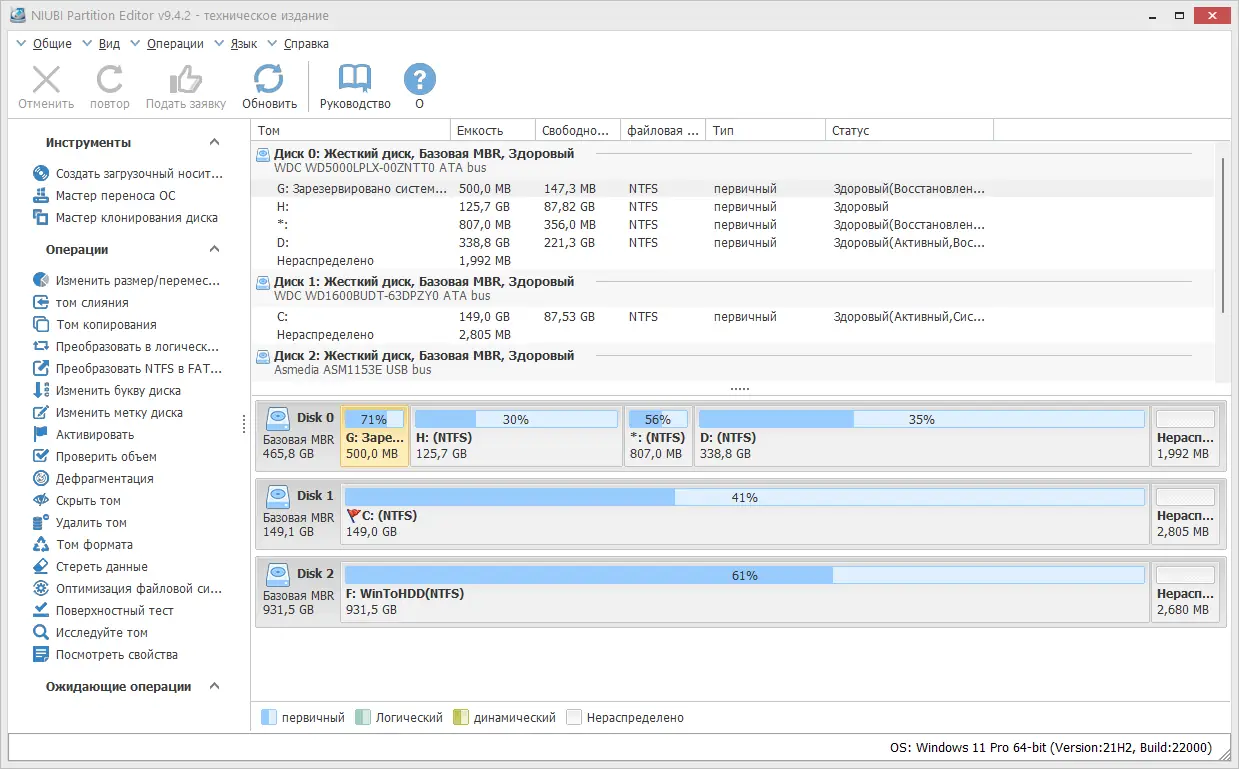Viewport: 1239px width, 769px height.
Task: Collapse the Операции section chevron
Action: (x=214, y=250)
